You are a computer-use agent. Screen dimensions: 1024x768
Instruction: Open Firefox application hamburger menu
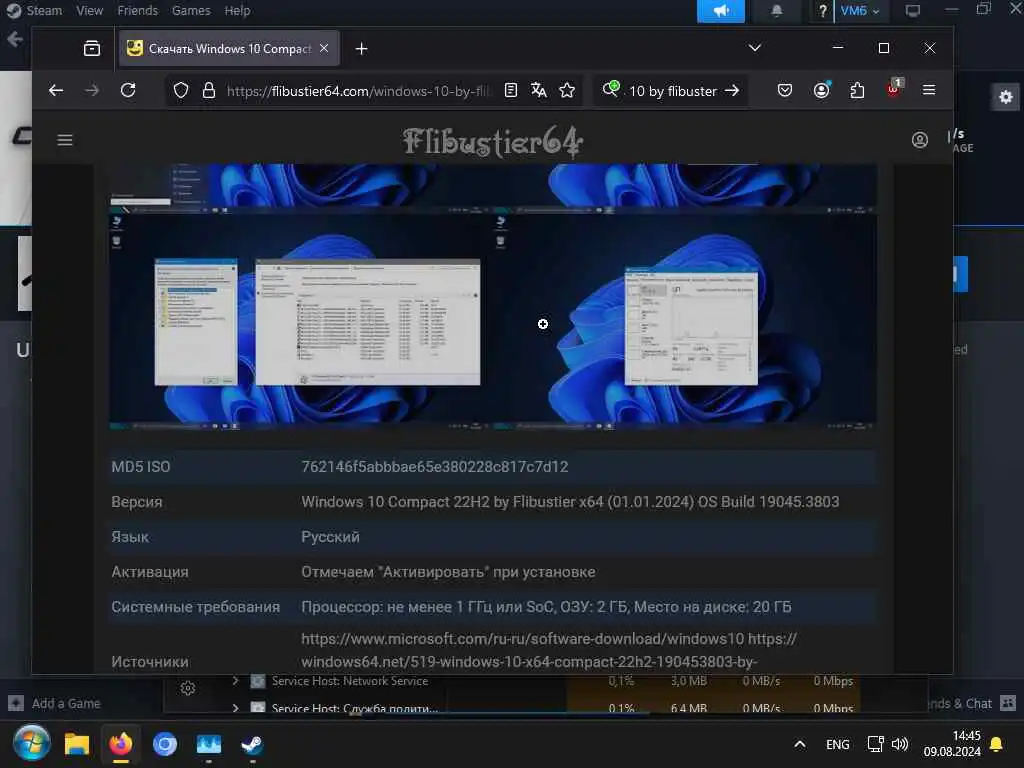pyautogui.click(x=929, y=89)
